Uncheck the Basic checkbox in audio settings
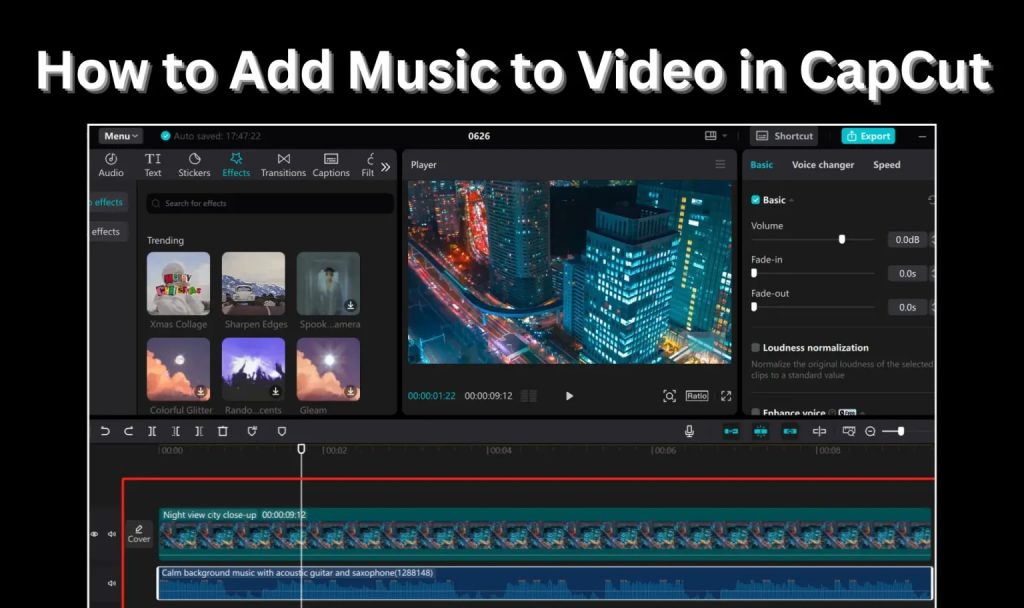This screenshot has height=608, width=1024. (756, 199)
